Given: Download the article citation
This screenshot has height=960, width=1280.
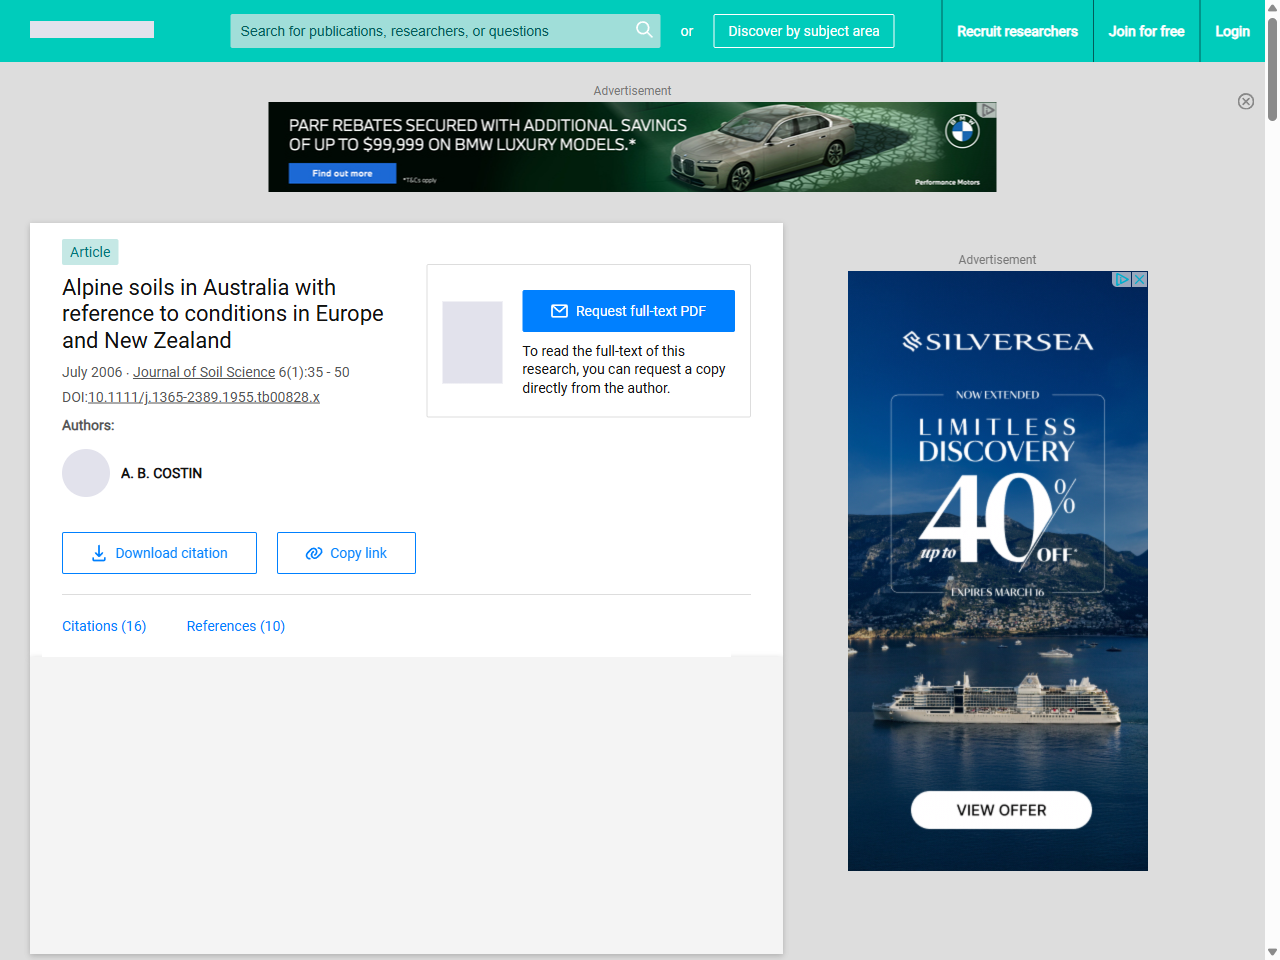Looking at the screenshot, I should (159, 553).
